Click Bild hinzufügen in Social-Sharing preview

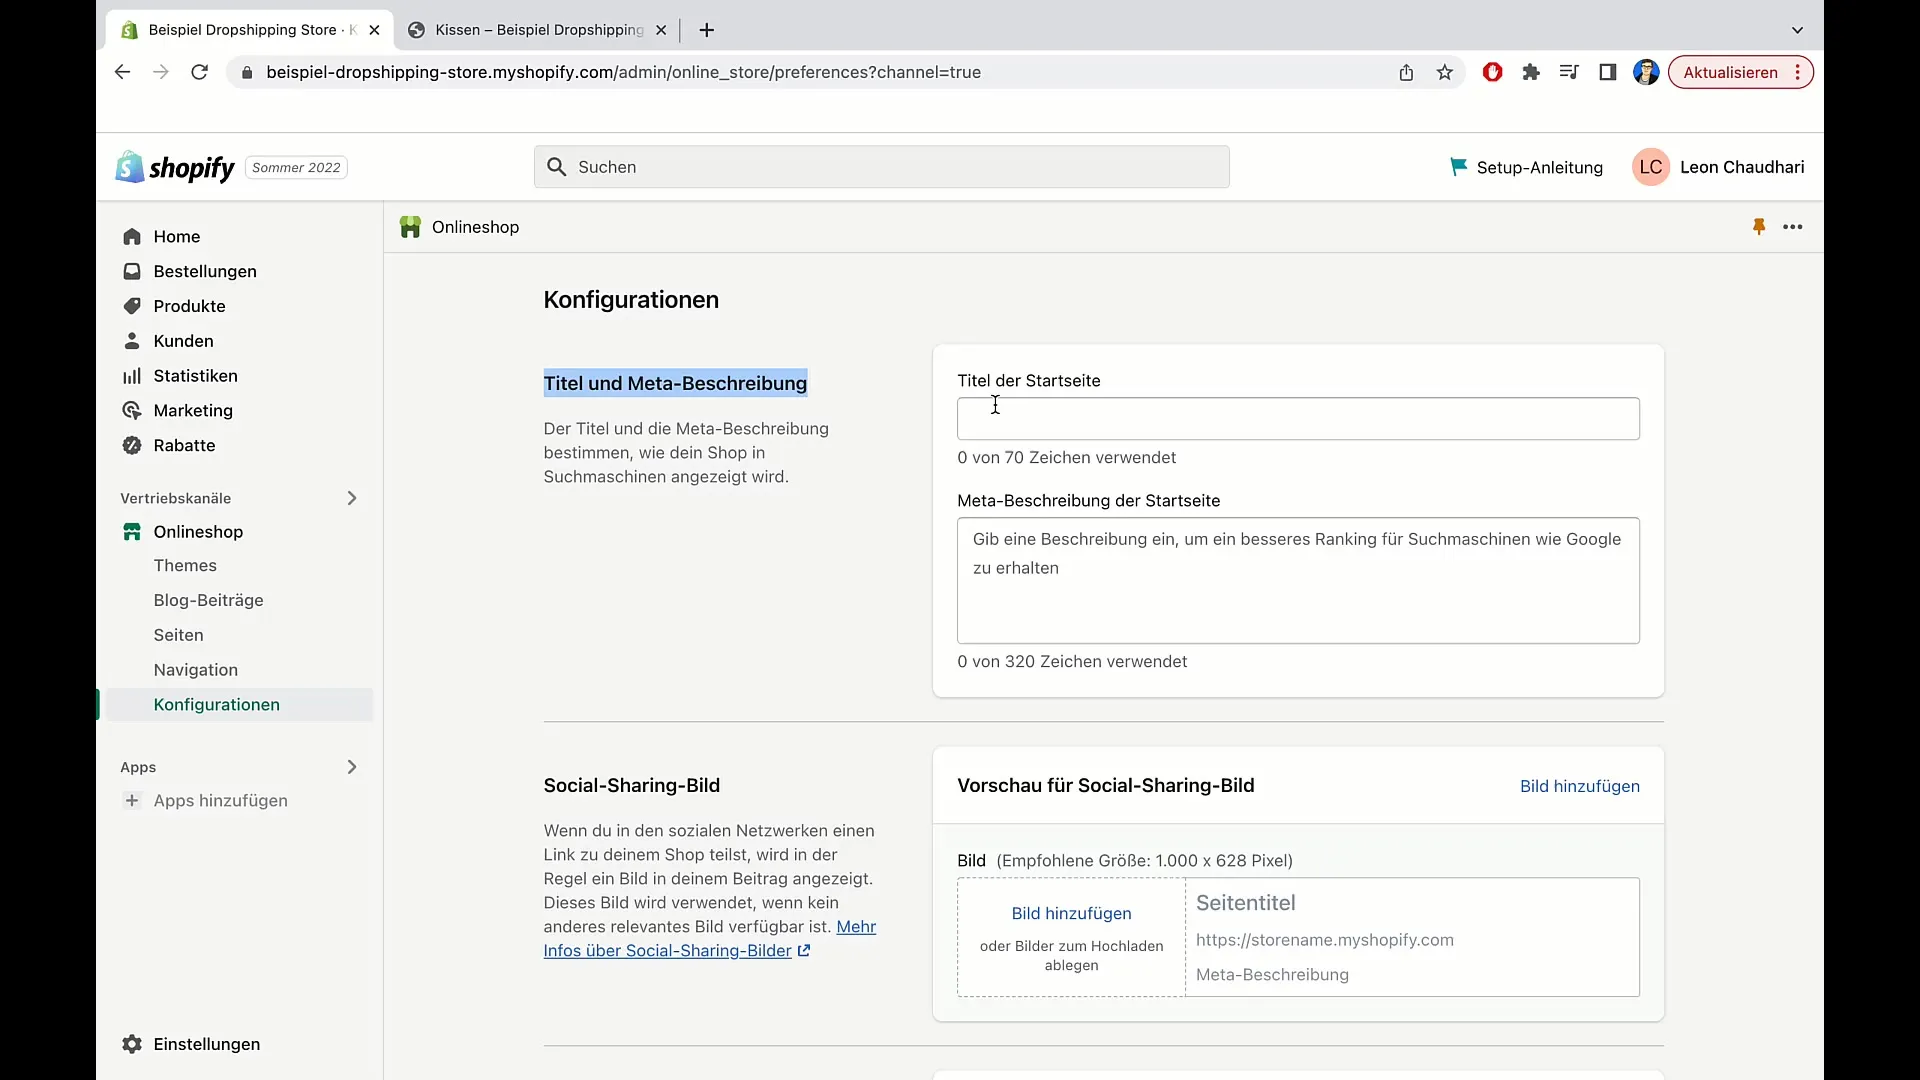(x=1580, y=786)
